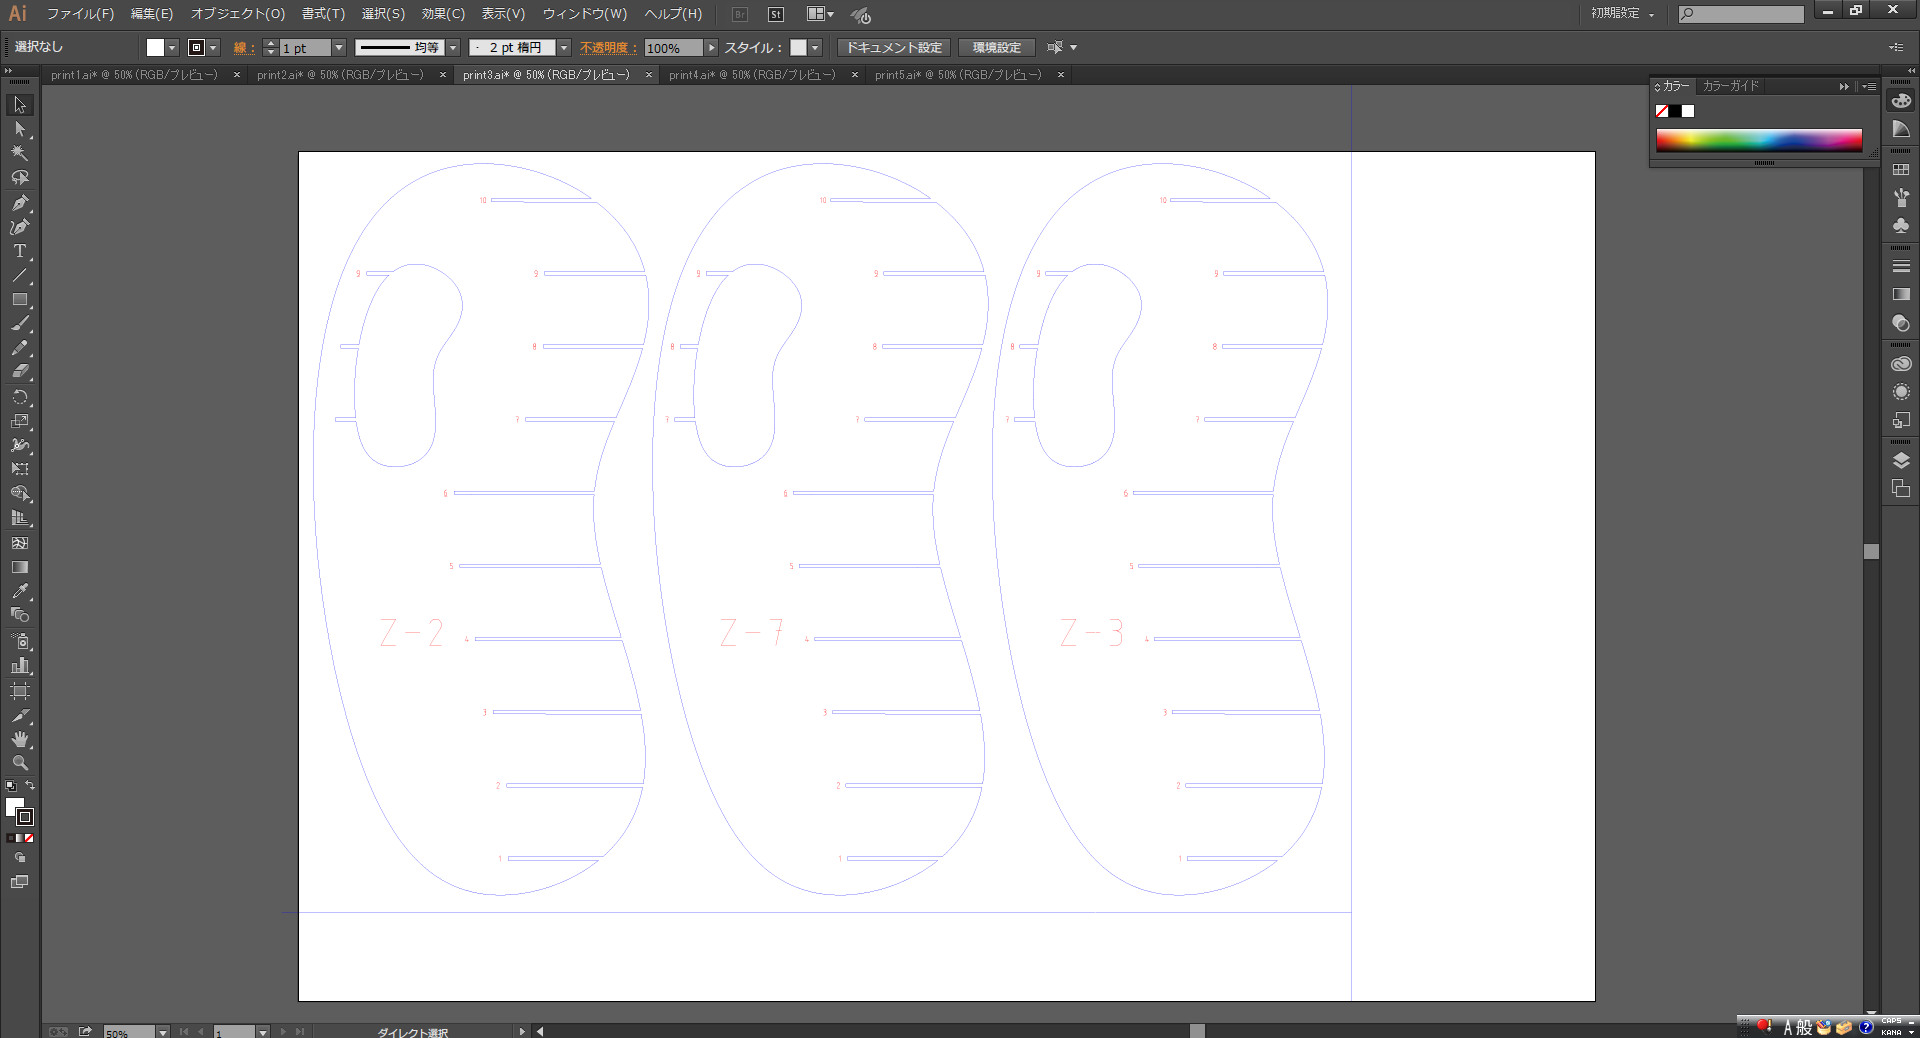Set paint mode to None
The width and height of the screenshot is (1920, 1038).
pyautogui.click(x=30, y=838)
